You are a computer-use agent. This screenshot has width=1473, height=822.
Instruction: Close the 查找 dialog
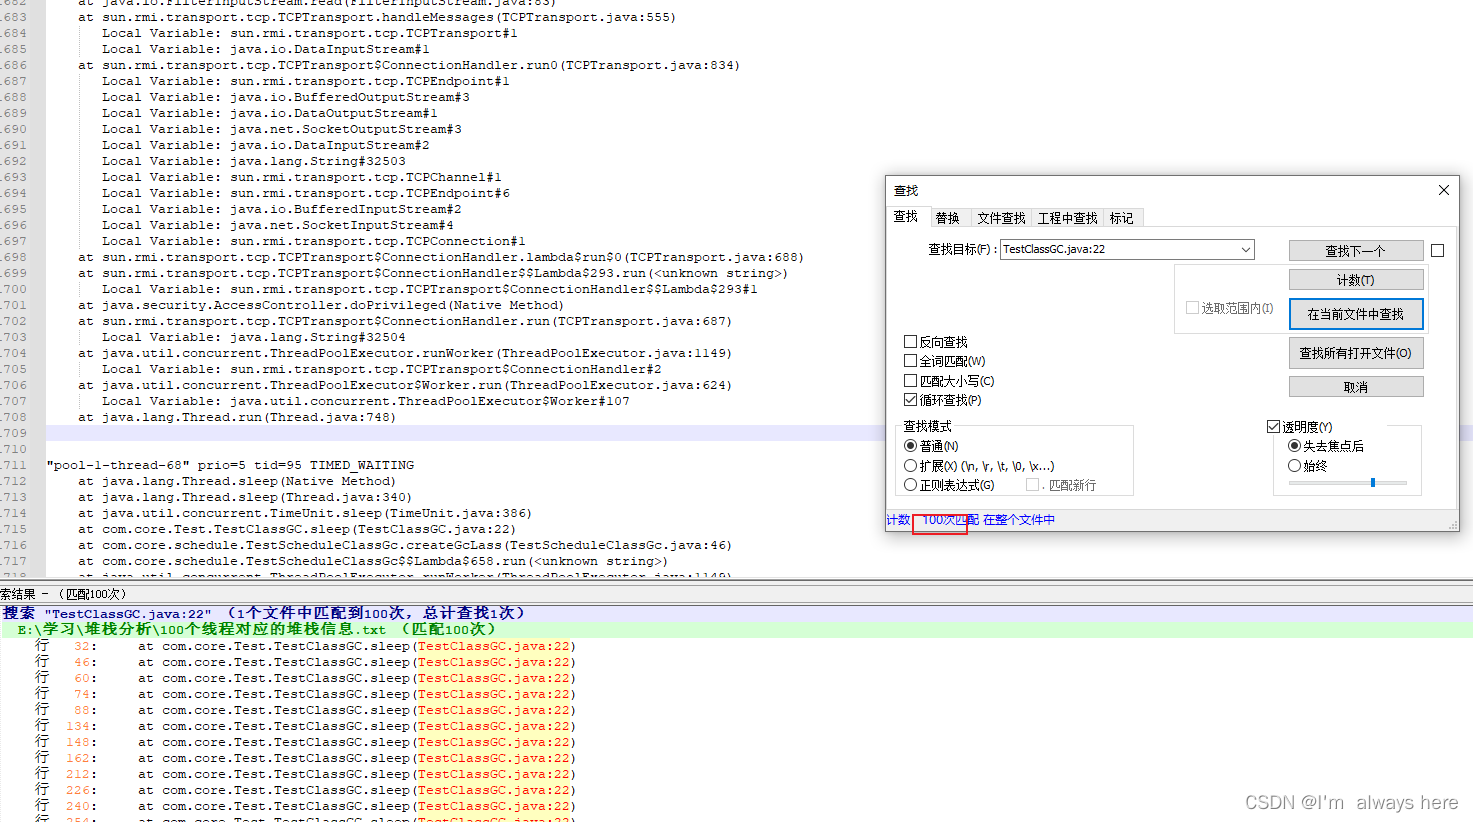click(x=1443, y=190)
